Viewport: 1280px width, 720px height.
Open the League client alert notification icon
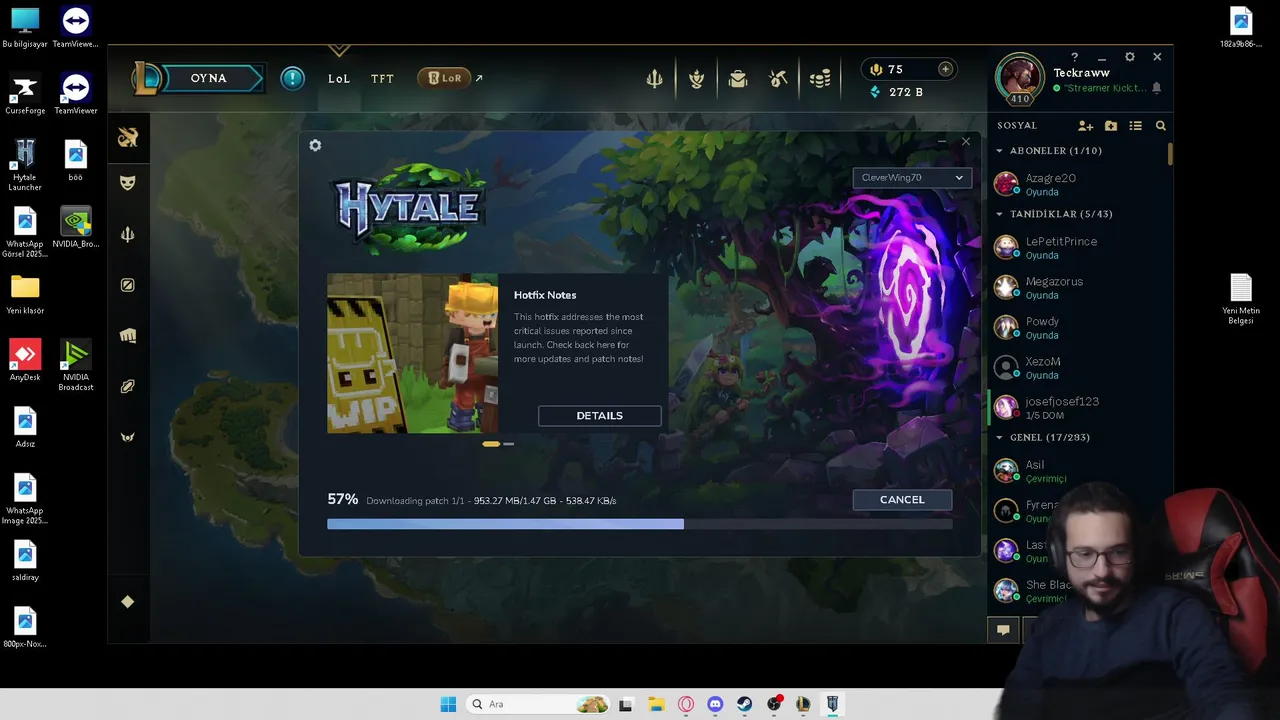(x=292, y=78)
